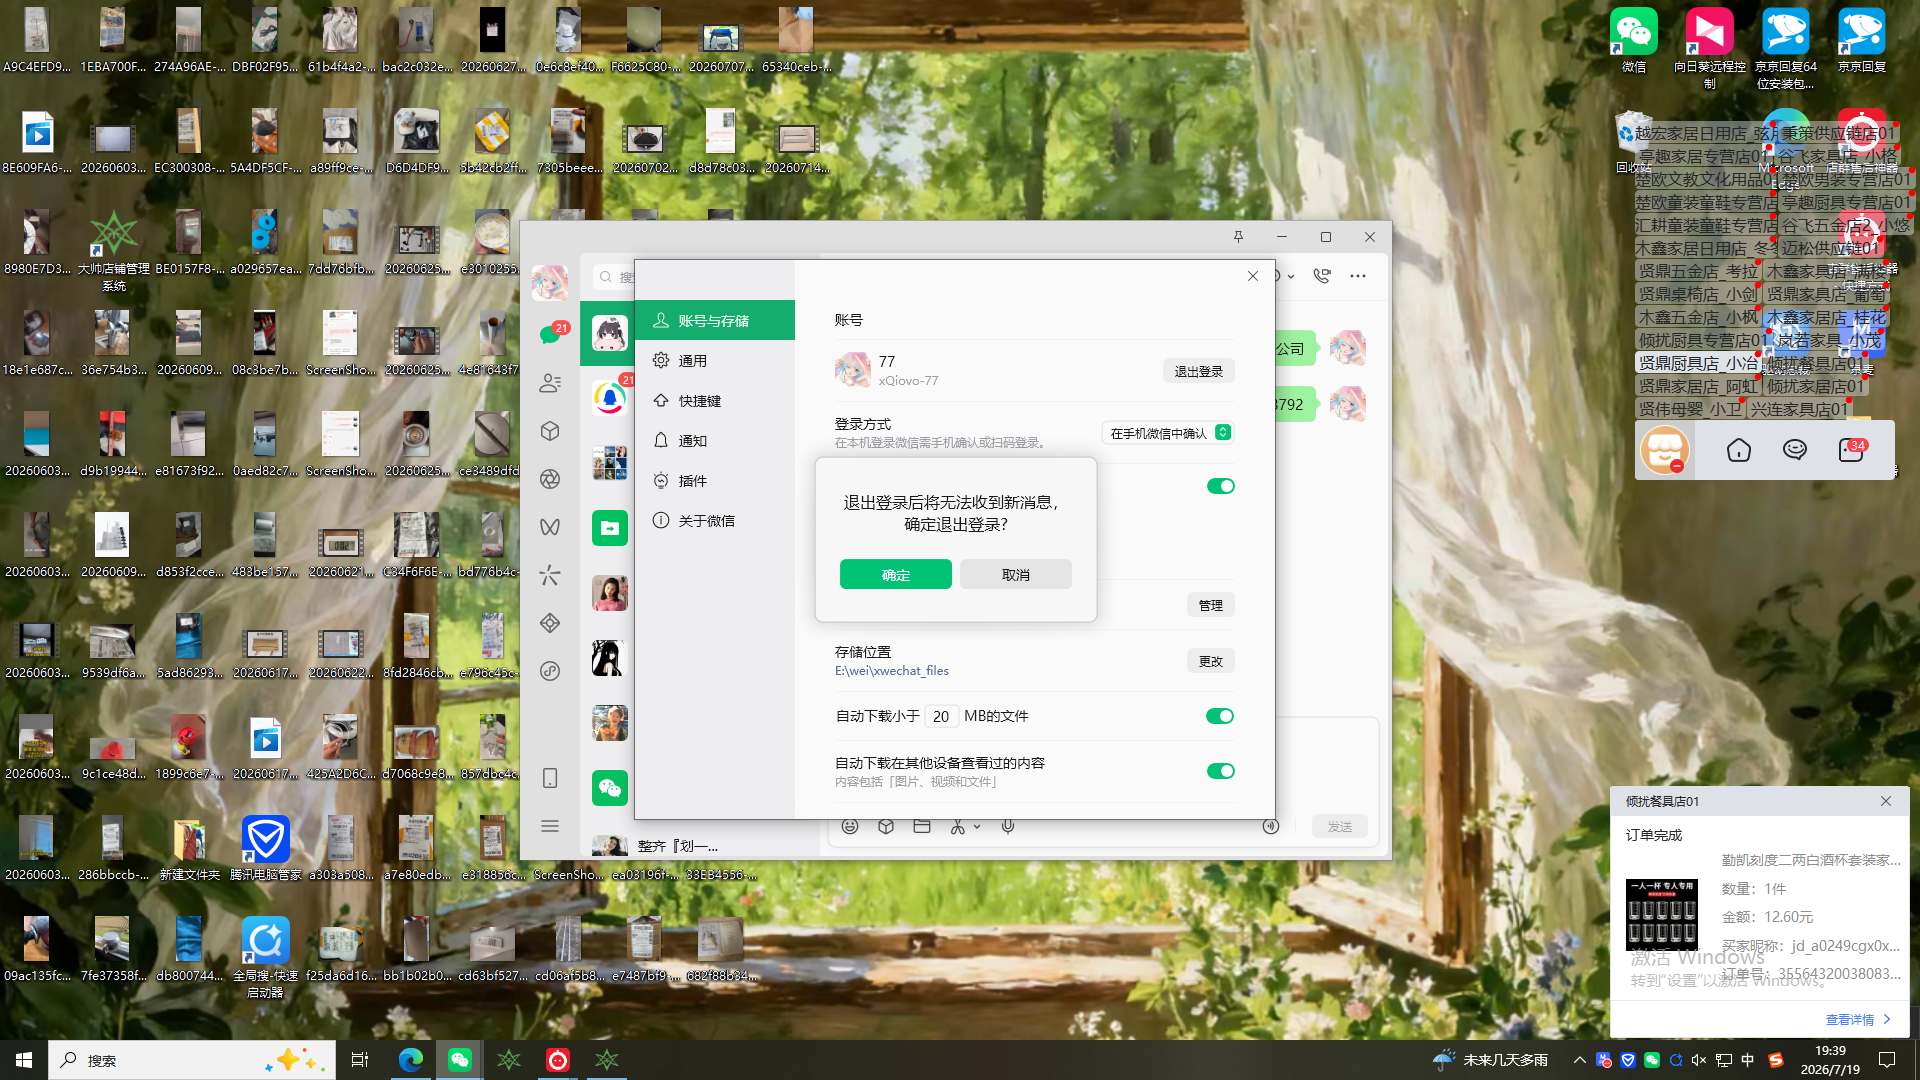
Task: Expand the arrow next to scissors tool
Action: [x=977, y=827]
